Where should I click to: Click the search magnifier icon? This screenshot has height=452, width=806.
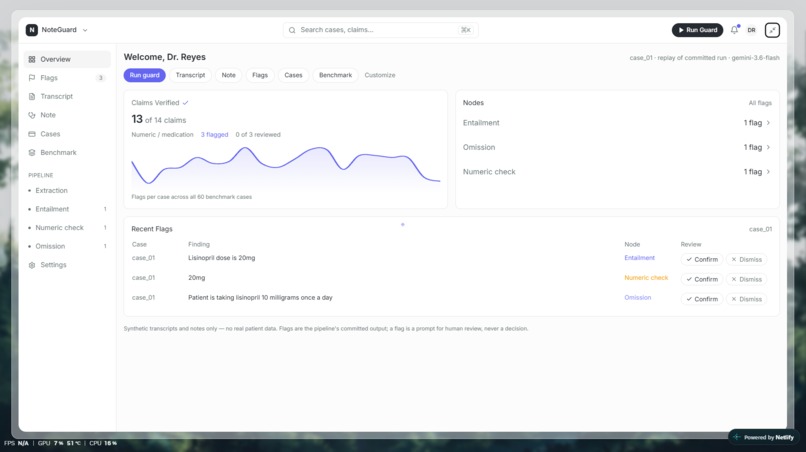pyautogui.click(x=292, y=30)
